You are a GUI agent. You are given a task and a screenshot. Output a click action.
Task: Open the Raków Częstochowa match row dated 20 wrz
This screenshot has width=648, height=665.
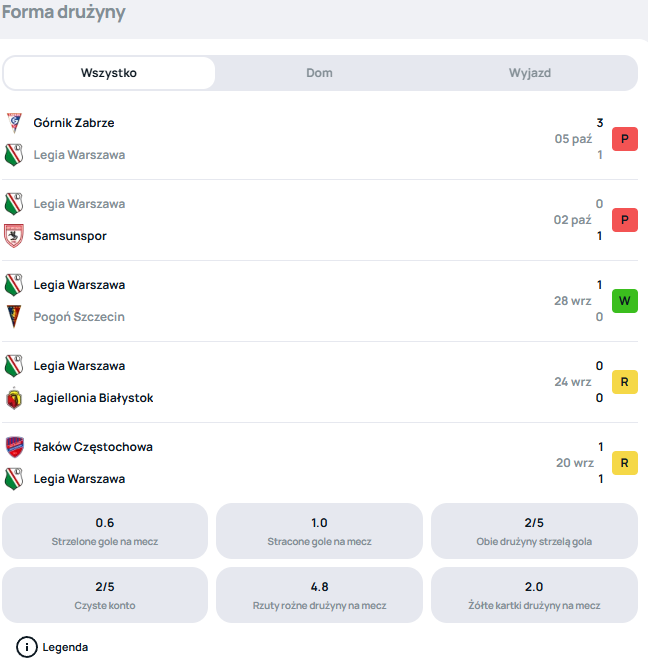point(300,463)
